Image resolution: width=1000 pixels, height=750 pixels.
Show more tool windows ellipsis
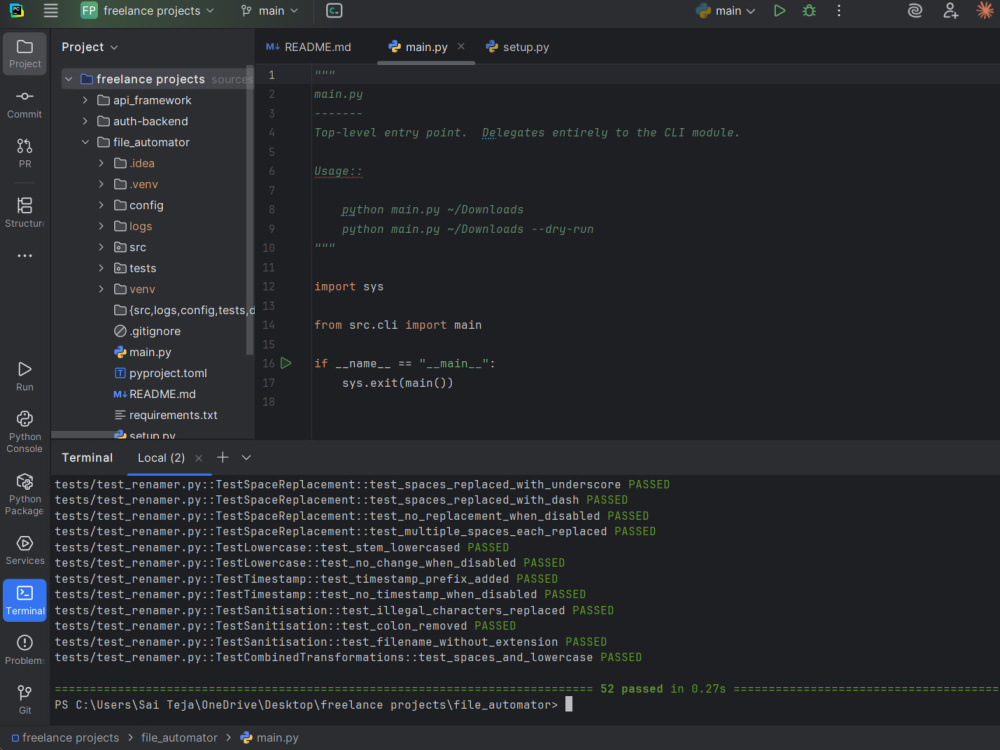[25, 256]
